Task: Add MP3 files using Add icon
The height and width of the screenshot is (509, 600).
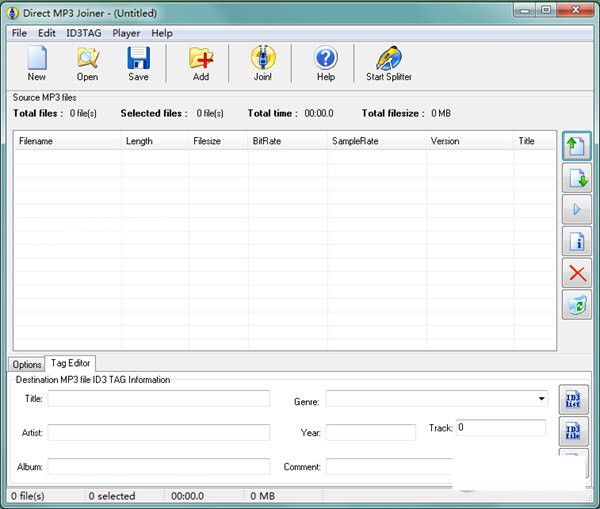Action: pos(201,64)
